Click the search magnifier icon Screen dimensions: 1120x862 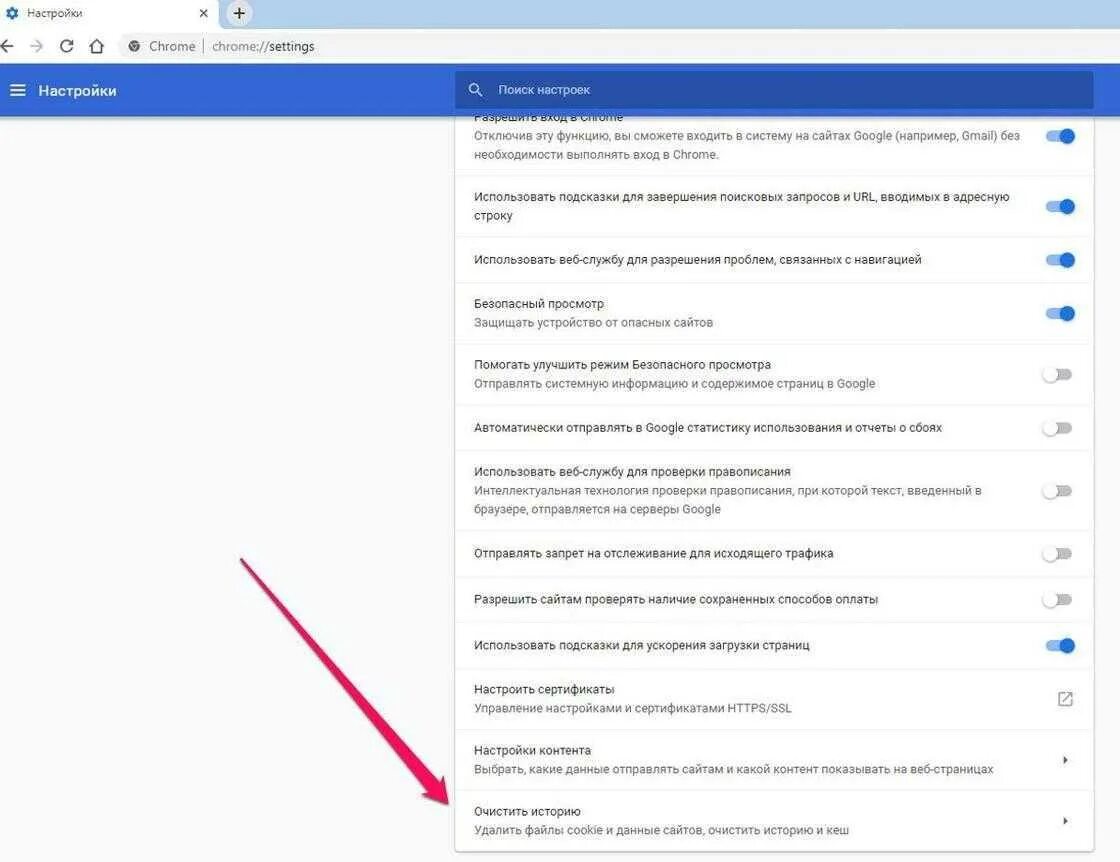coord(475,90)
